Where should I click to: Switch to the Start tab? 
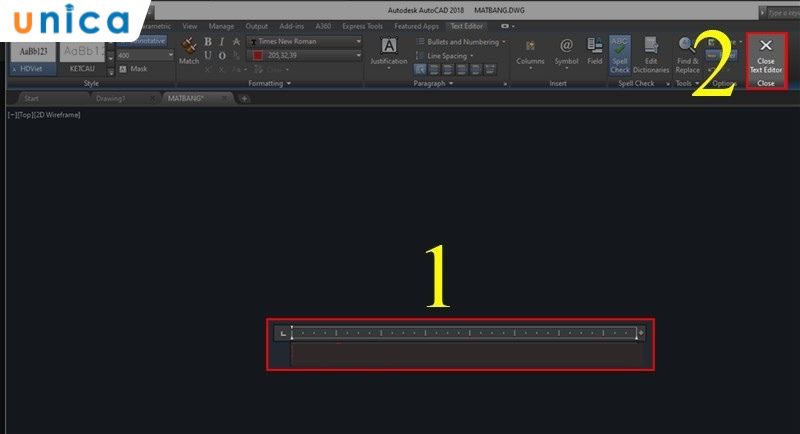(x=32, y=98)
